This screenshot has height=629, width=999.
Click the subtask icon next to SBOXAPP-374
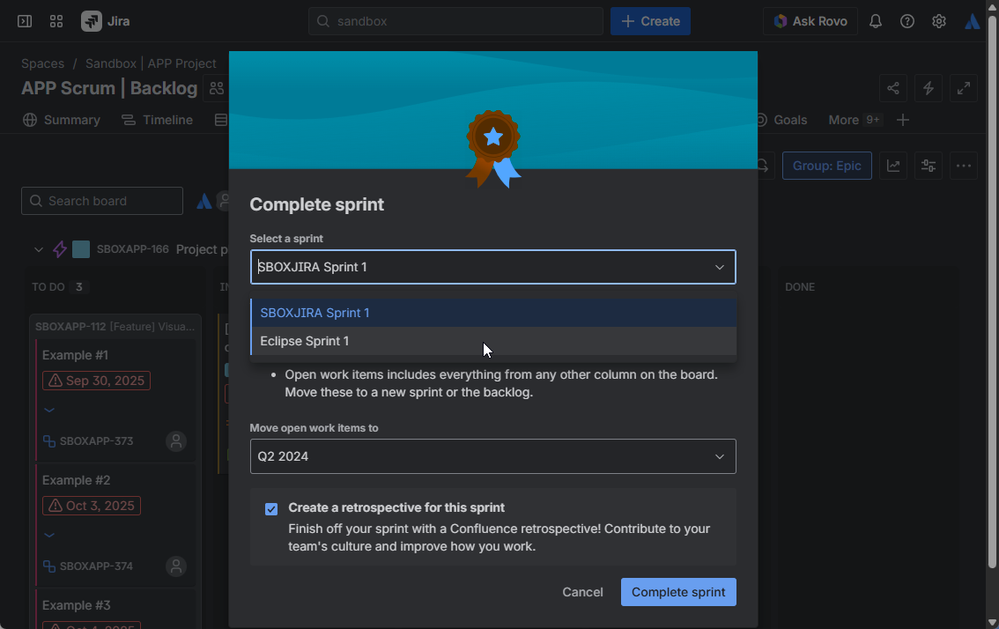click(x=49, y=566)
